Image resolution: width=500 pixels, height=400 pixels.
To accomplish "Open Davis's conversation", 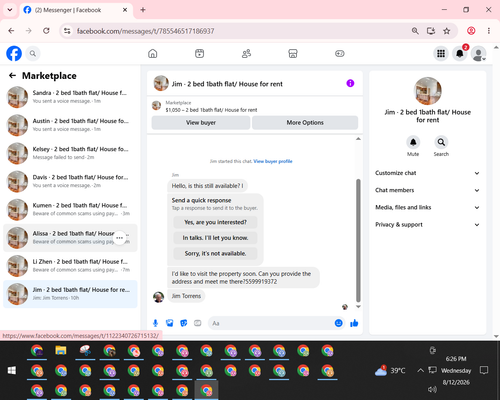I will [70, 181].
